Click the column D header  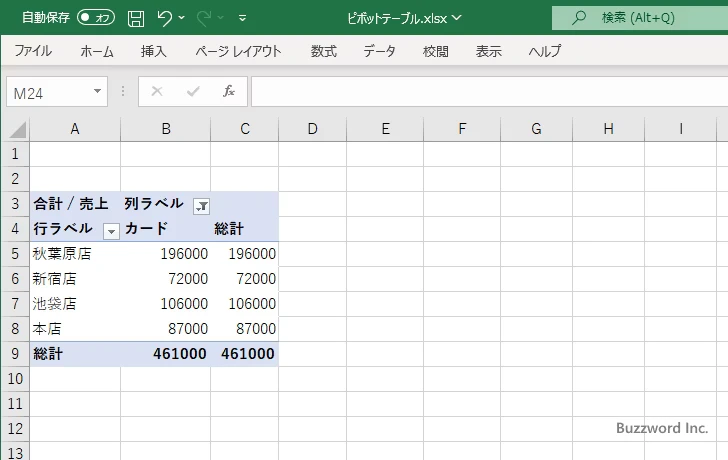pos(312,129)
